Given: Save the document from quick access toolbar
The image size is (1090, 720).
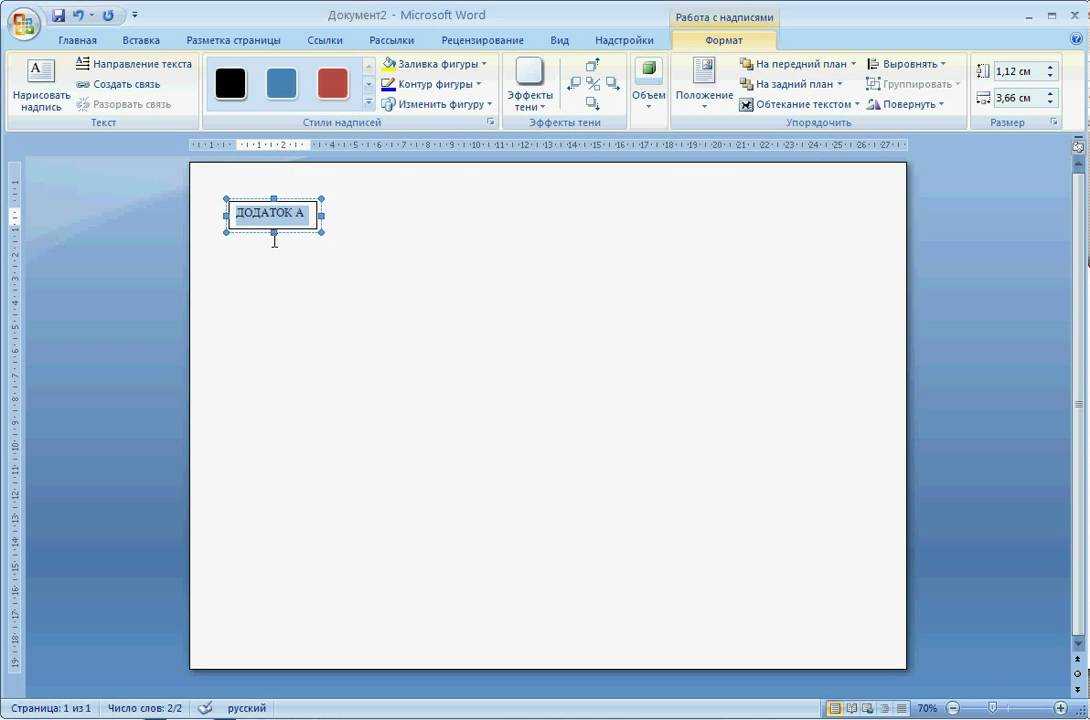Looking at the screenshot, I should 58,16.
